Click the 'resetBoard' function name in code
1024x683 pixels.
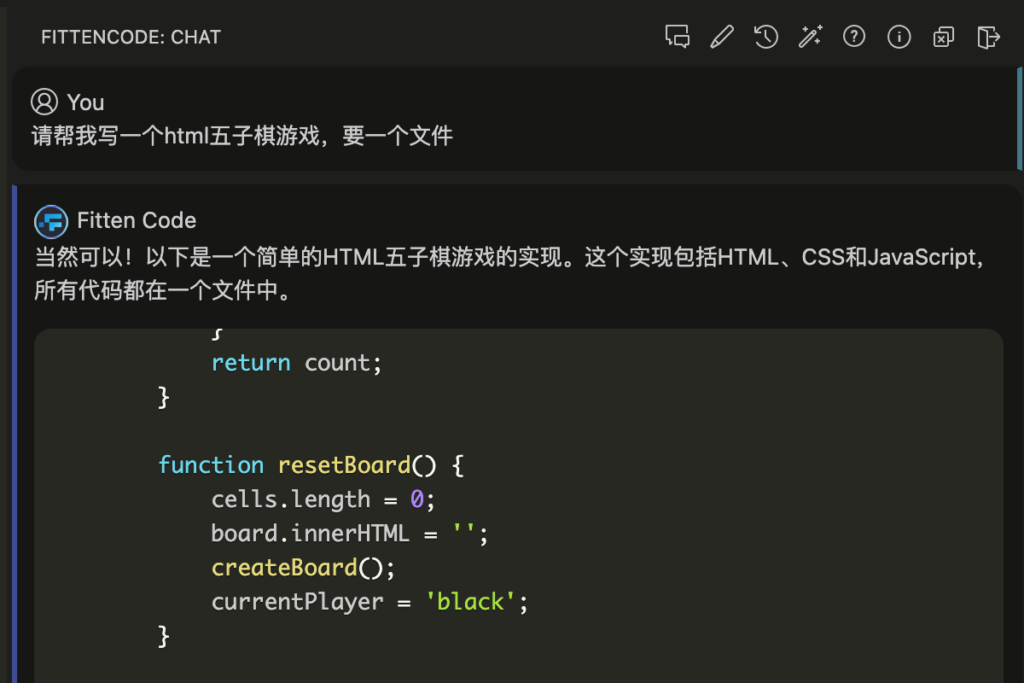point(344,465)
